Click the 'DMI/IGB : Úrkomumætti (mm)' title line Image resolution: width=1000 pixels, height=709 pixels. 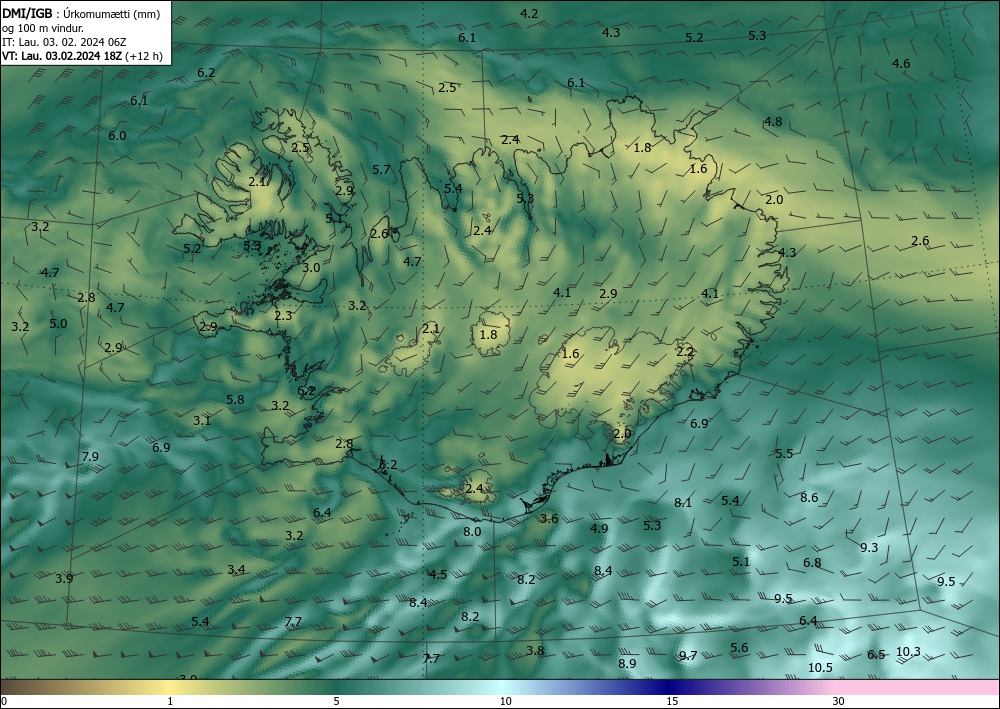pos(81,15)
